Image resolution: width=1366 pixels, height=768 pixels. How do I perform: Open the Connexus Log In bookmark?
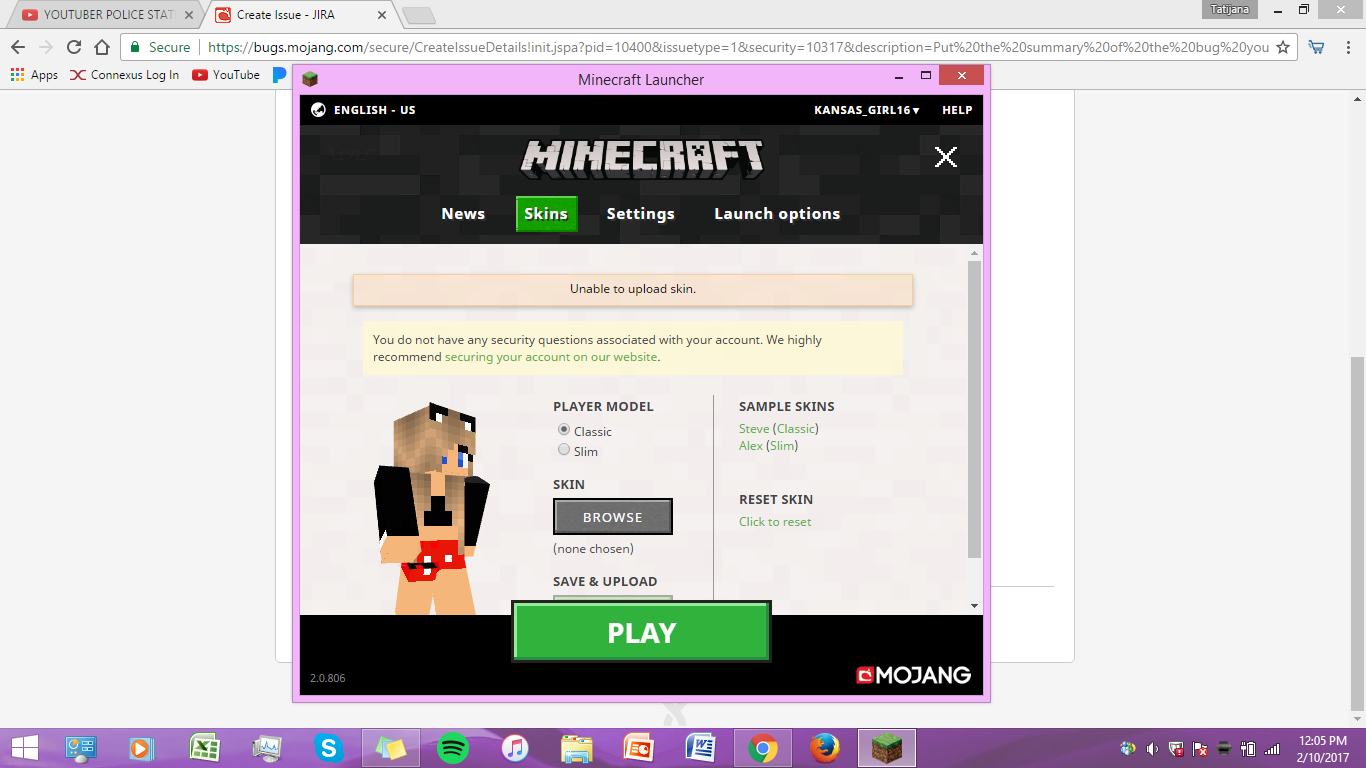pos(124,75)
